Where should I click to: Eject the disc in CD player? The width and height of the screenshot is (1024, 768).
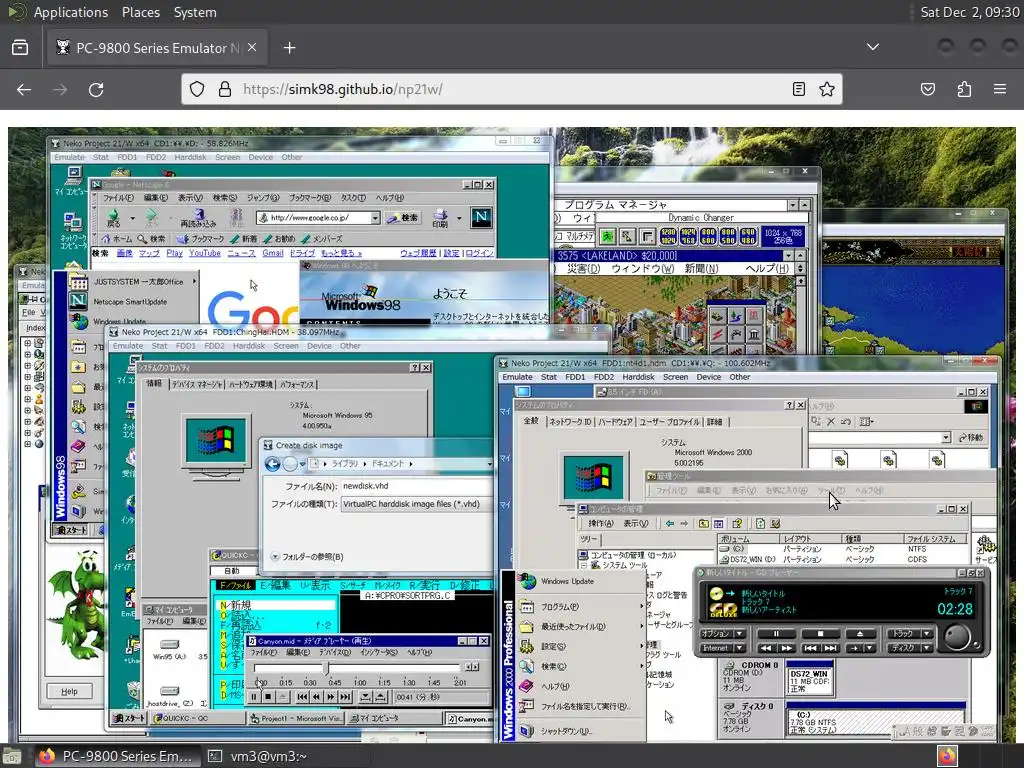(859, 633)
